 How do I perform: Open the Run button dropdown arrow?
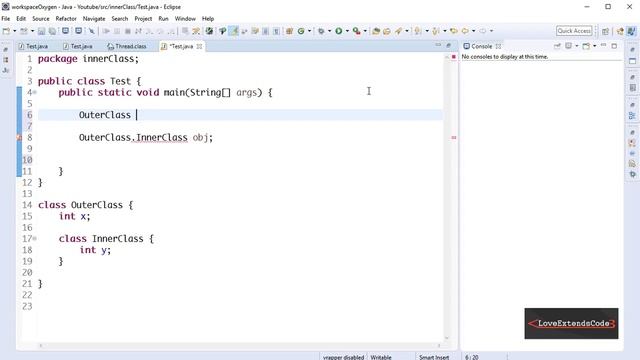[x=347, y=31]
